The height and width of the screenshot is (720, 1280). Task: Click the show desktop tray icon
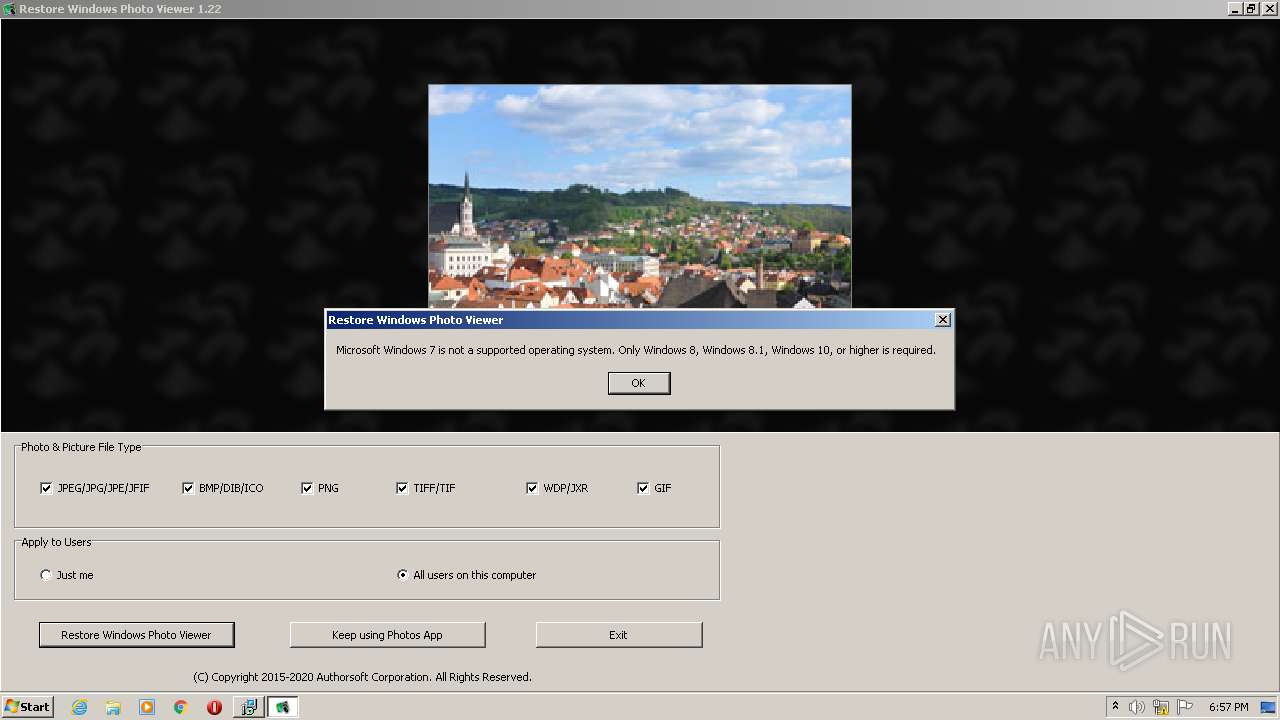pyautogui.click(x=1269, y=707)
